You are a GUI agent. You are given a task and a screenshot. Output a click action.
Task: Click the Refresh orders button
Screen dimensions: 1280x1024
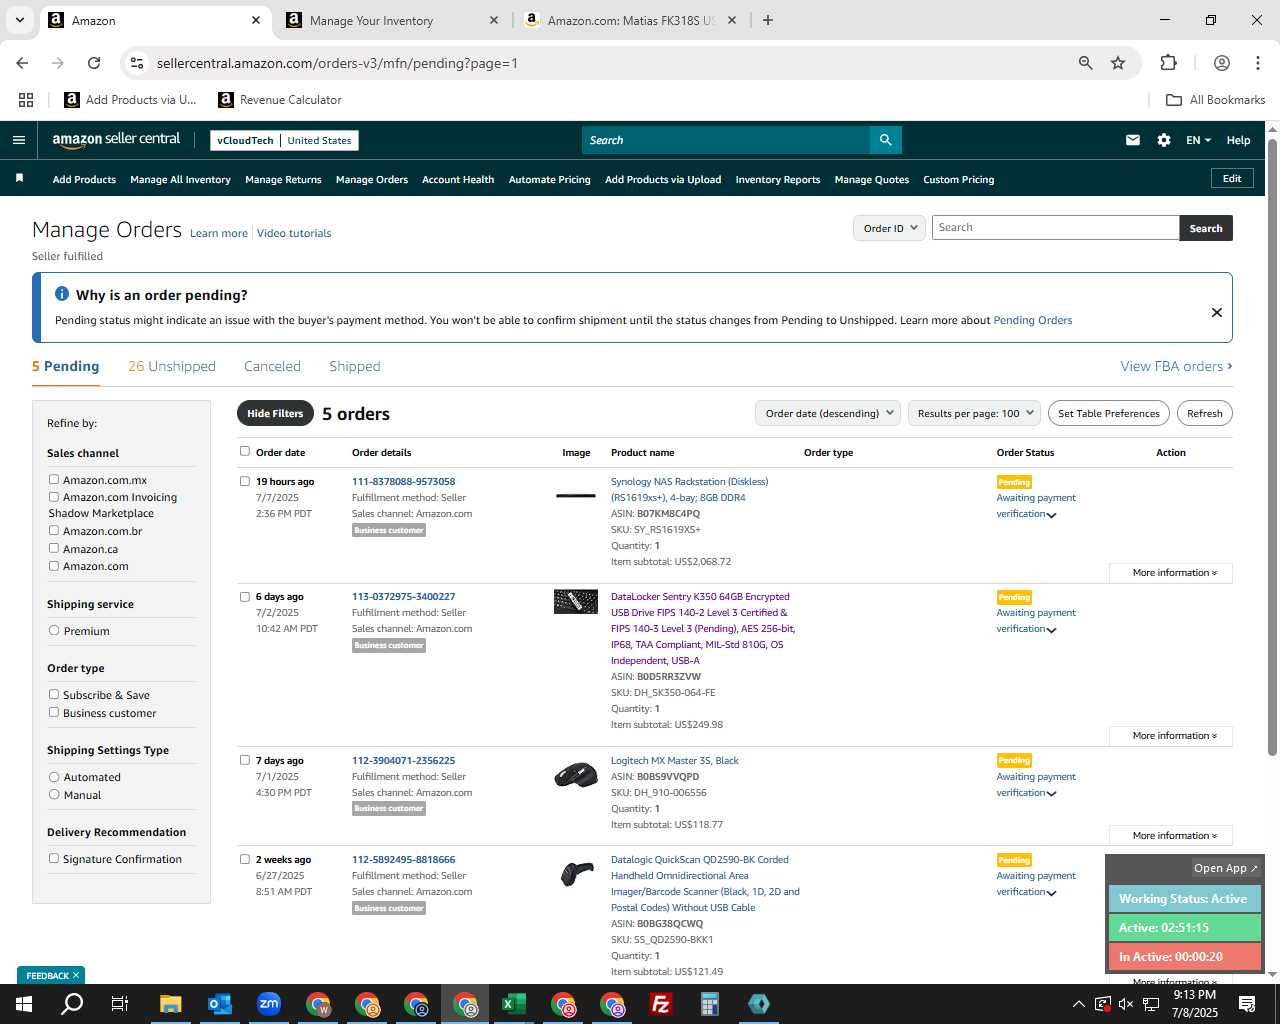pyautogui.click(x=1204, y=413)
